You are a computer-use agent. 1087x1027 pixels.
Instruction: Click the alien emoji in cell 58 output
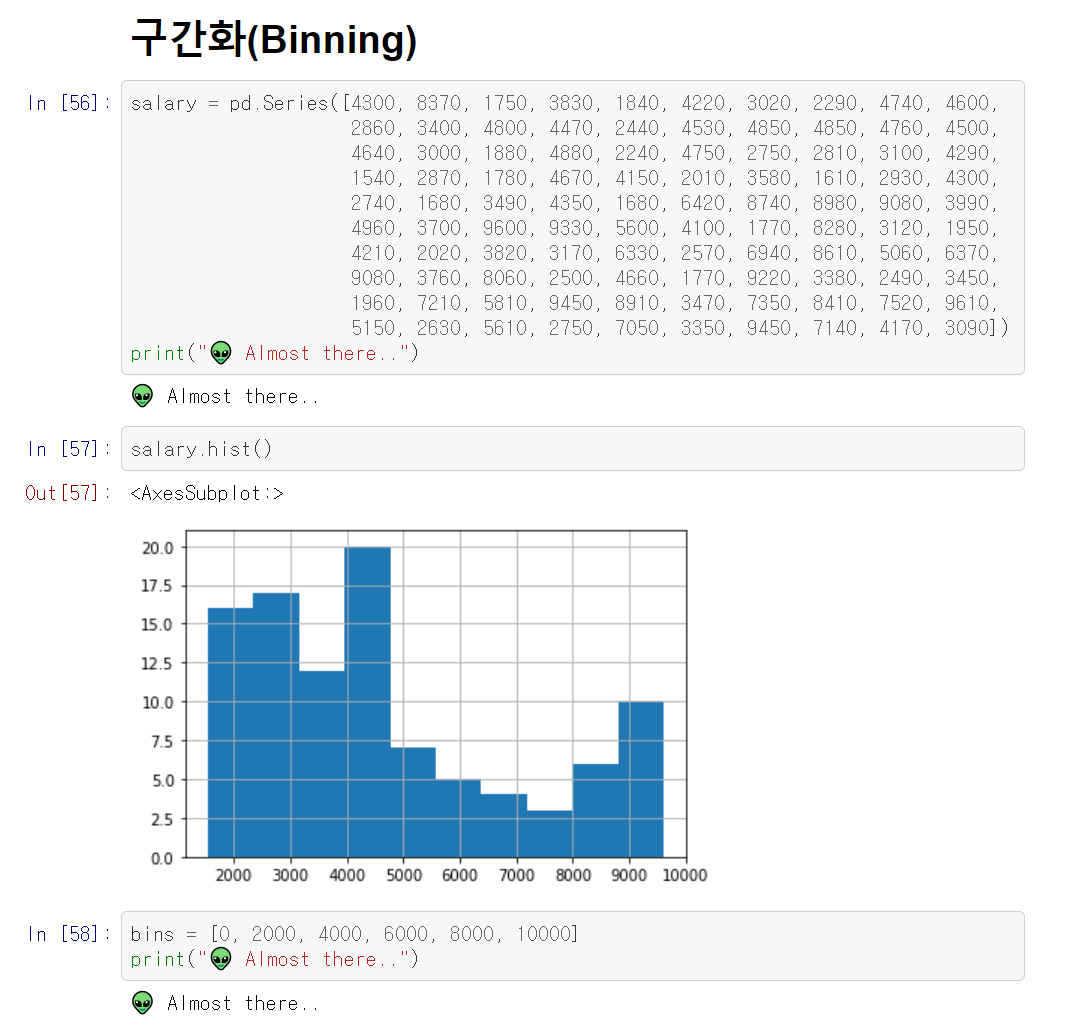point(142,1003)
